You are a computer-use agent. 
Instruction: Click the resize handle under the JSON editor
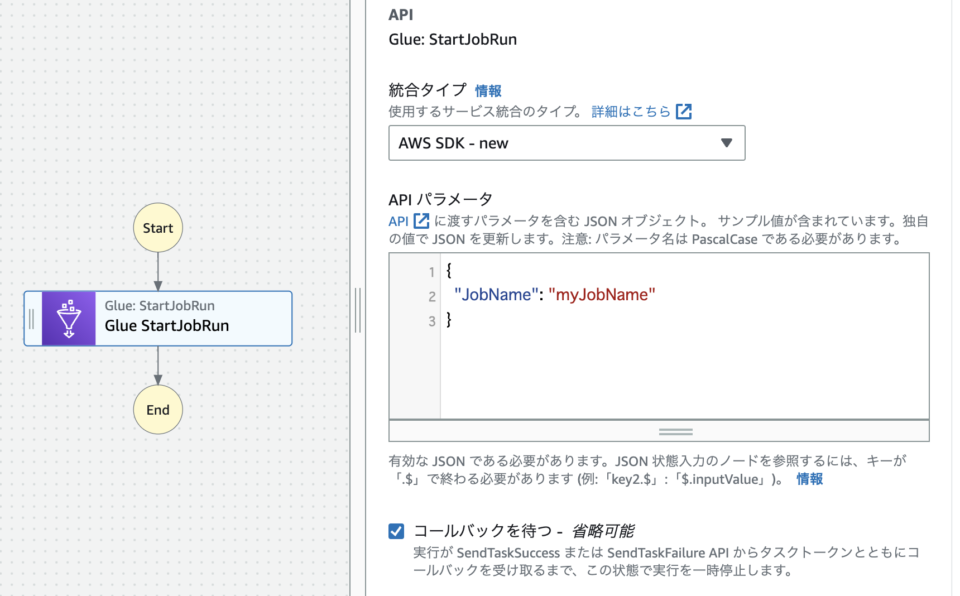tap(675, 431)
